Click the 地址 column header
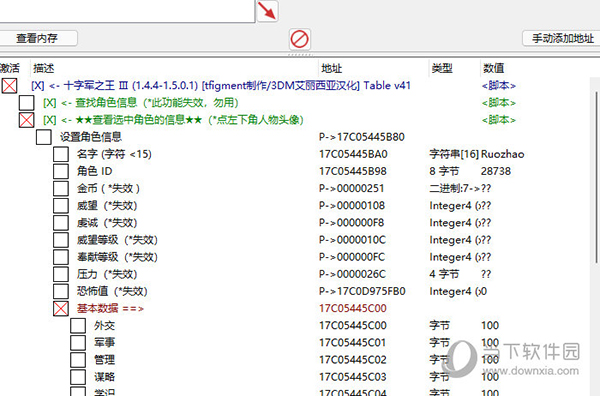The height and width of the screenshot is (396, 600). point(331,68)
